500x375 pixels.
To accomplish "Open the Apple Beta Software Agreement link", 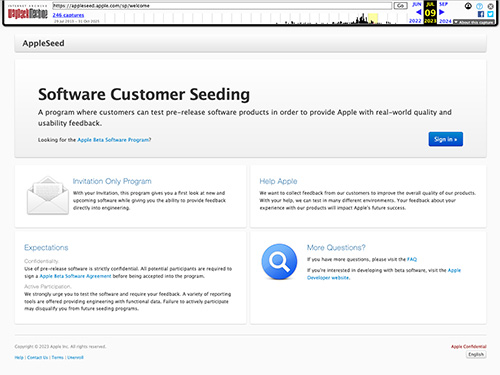I will coord(75,276).
